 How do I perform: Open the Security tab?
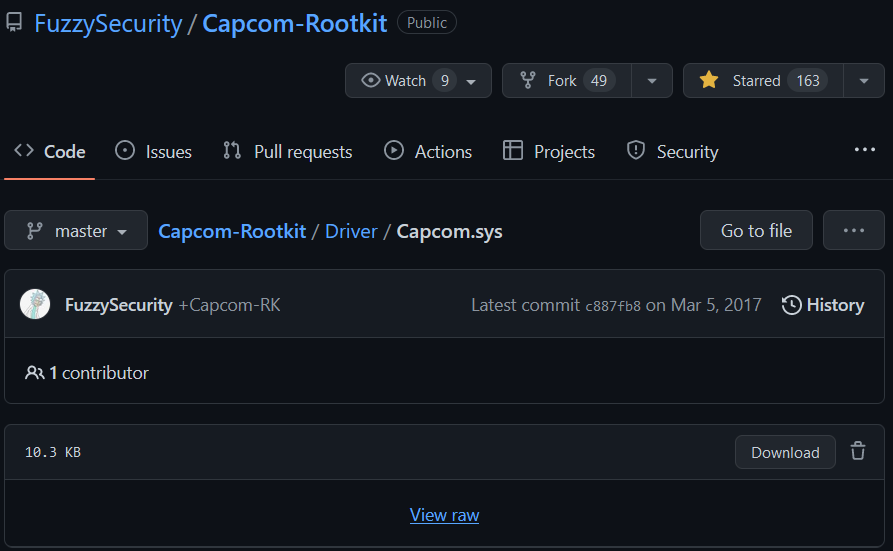click(673, 152)
